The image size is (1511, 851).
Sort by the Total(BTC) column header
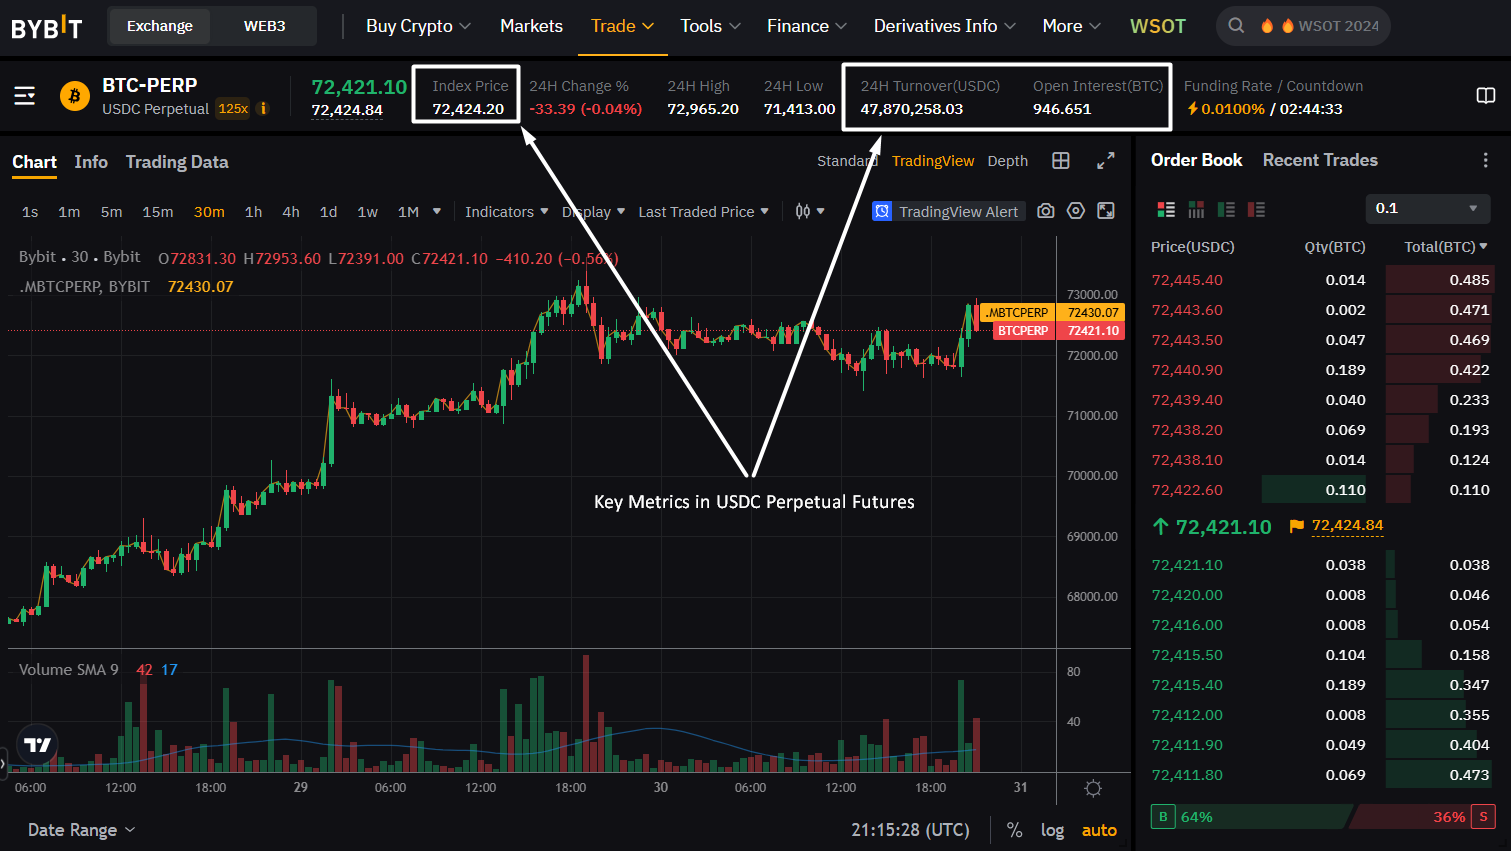(1446, 247)
